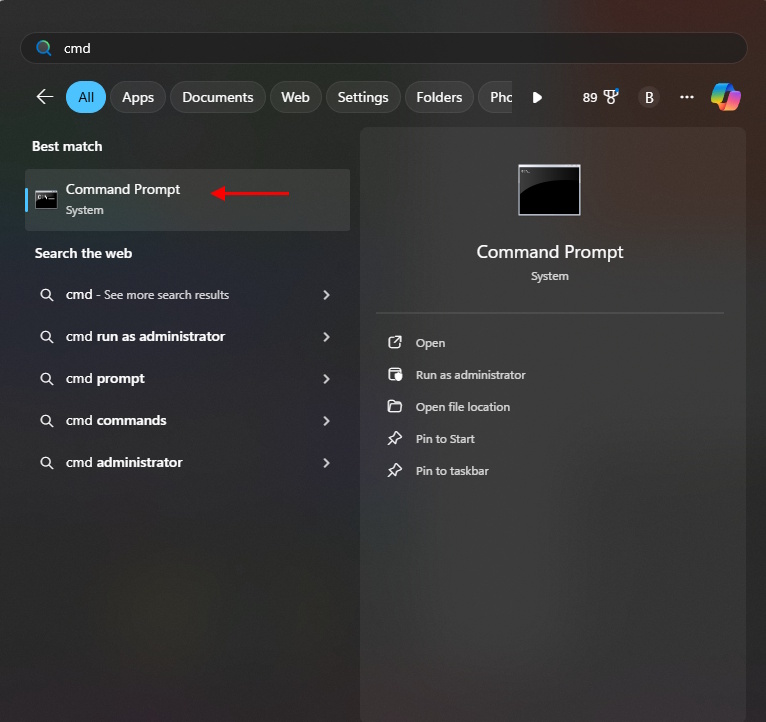Viewport: 766px width, 722px height.
Task: Click search icon beside 'cmd - See more search results'
Action: (47, 295)
